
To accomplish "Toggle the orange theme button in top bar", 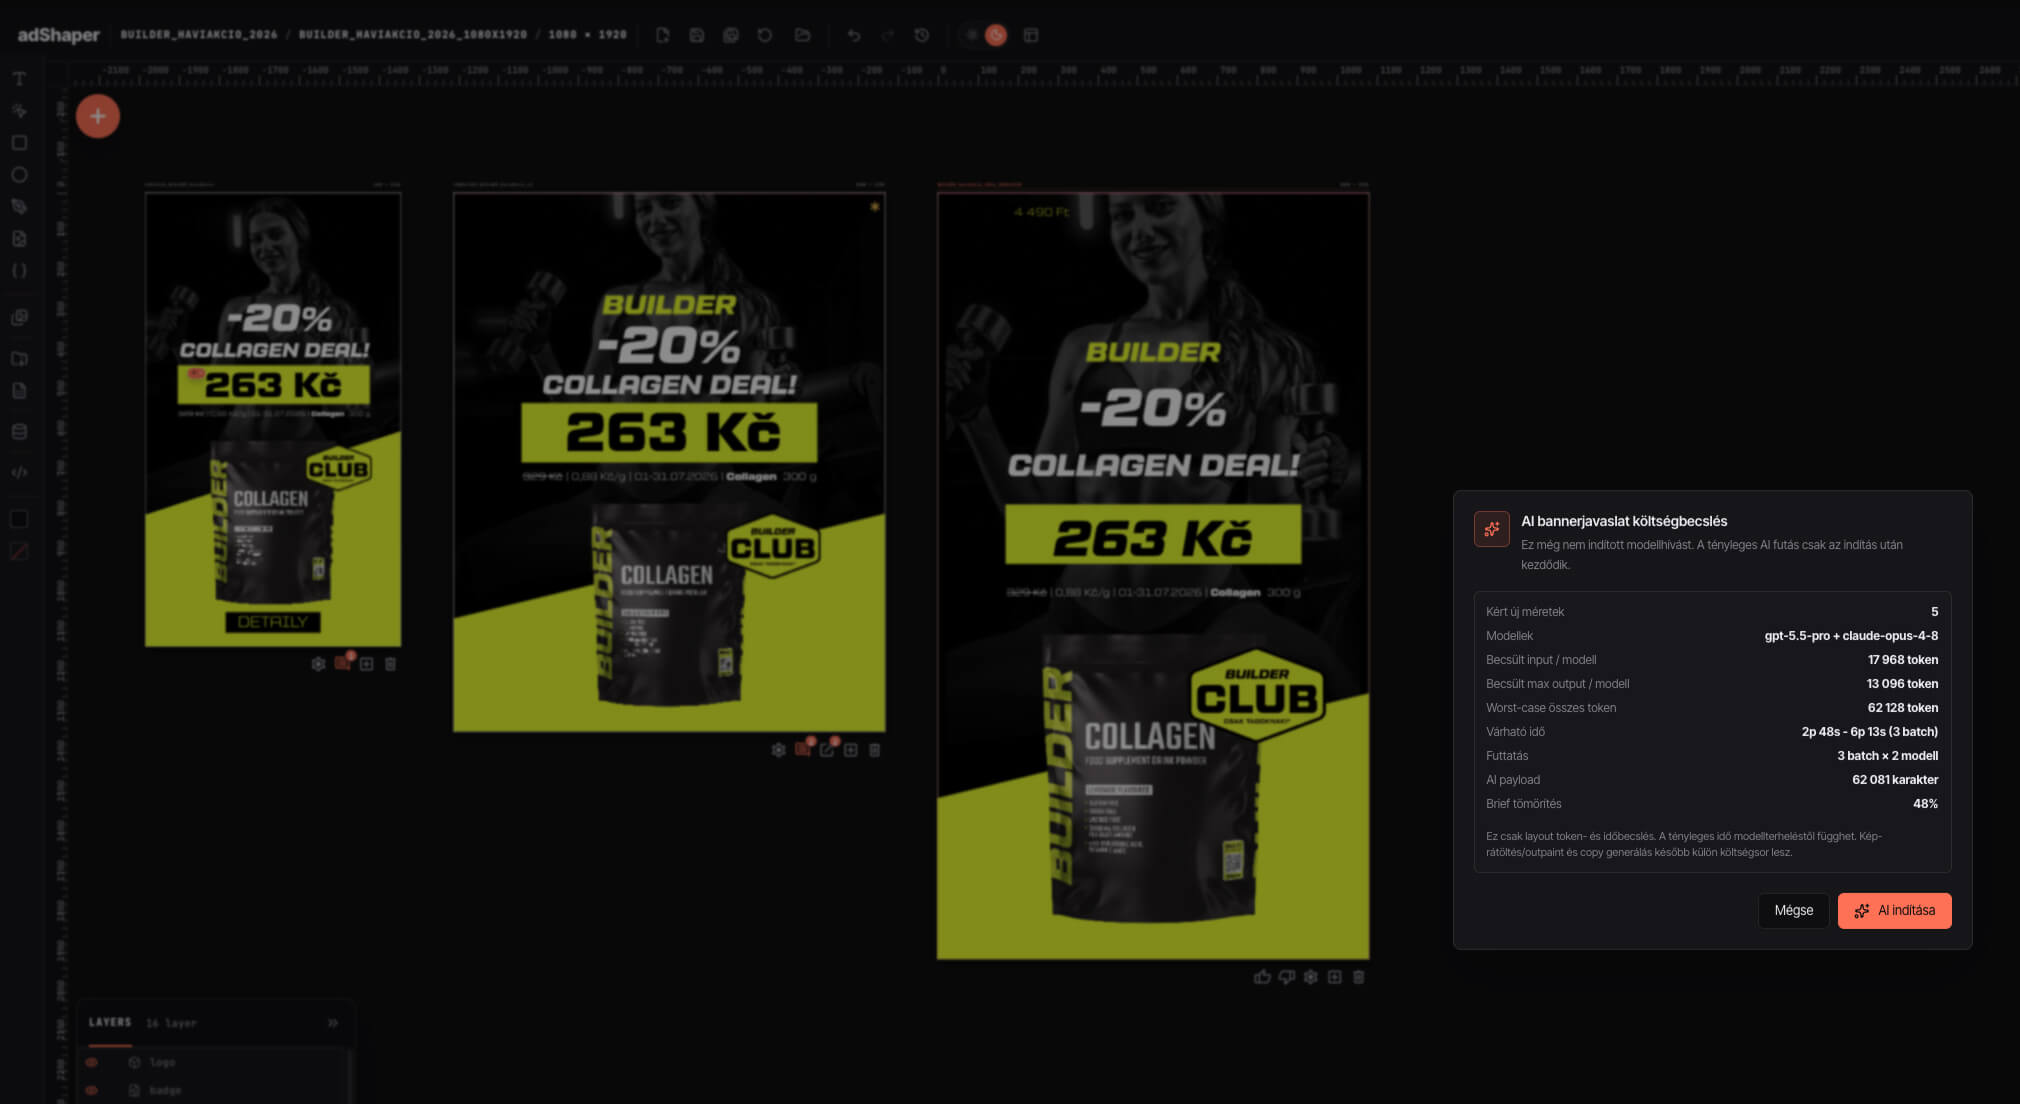I will [996, 35].
